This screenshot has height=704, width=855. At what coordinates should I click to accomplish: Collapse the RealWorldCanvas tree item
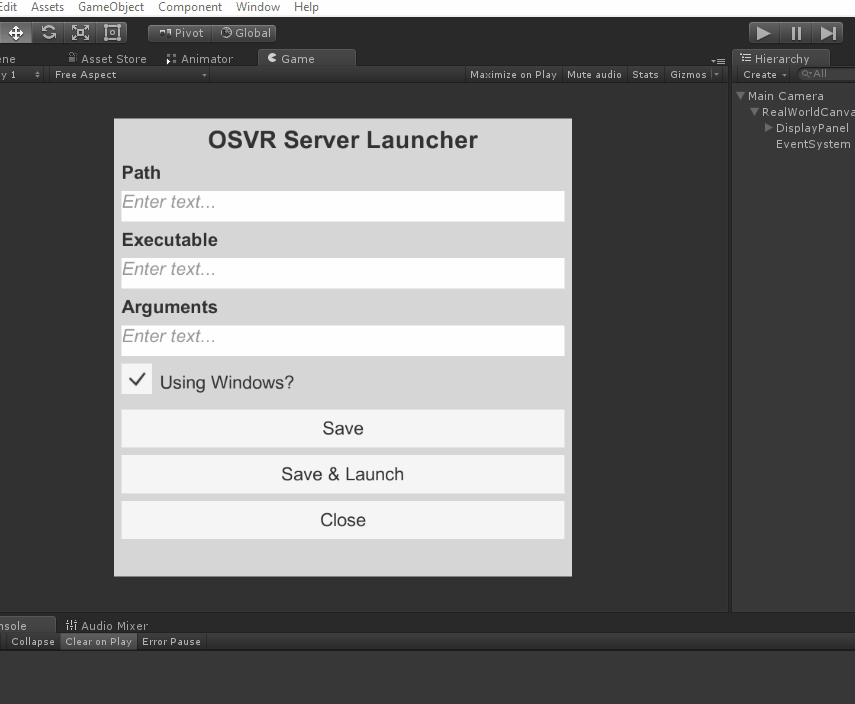click(x=755, y=112)
